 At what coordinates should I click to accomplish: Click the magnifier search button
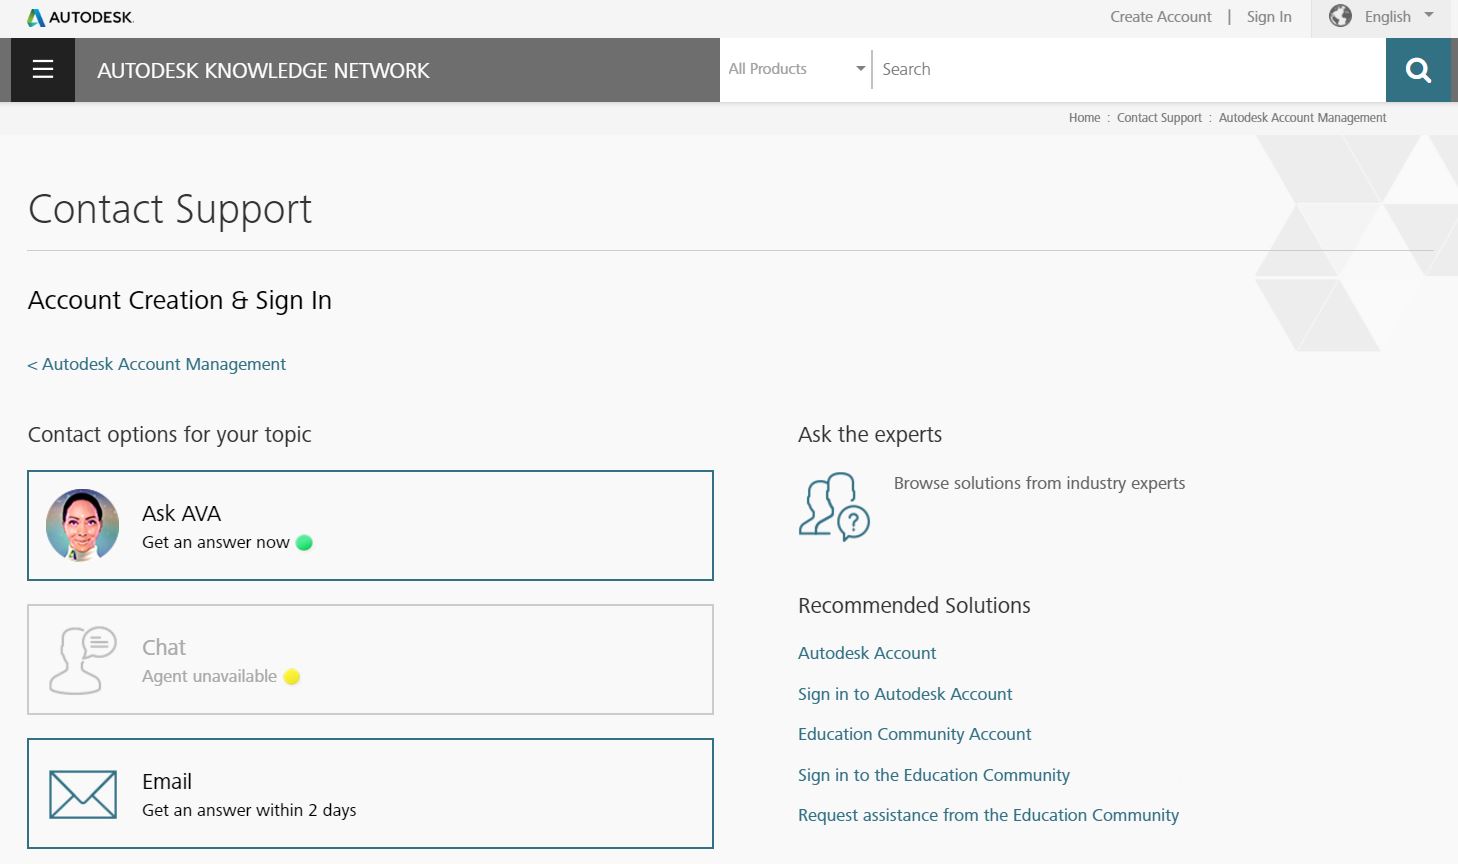(x=1418, y=70)
